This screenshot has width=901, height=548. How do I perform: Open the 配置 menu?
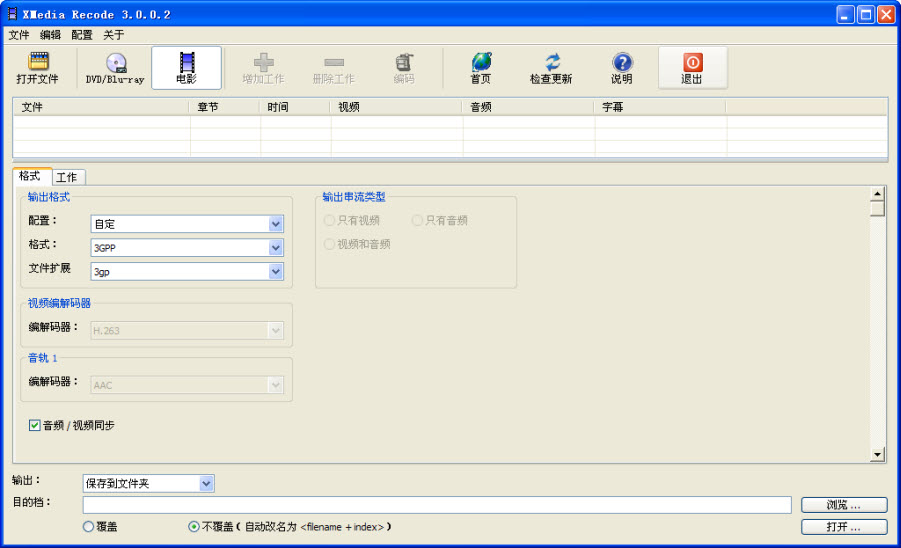[82, 35]
